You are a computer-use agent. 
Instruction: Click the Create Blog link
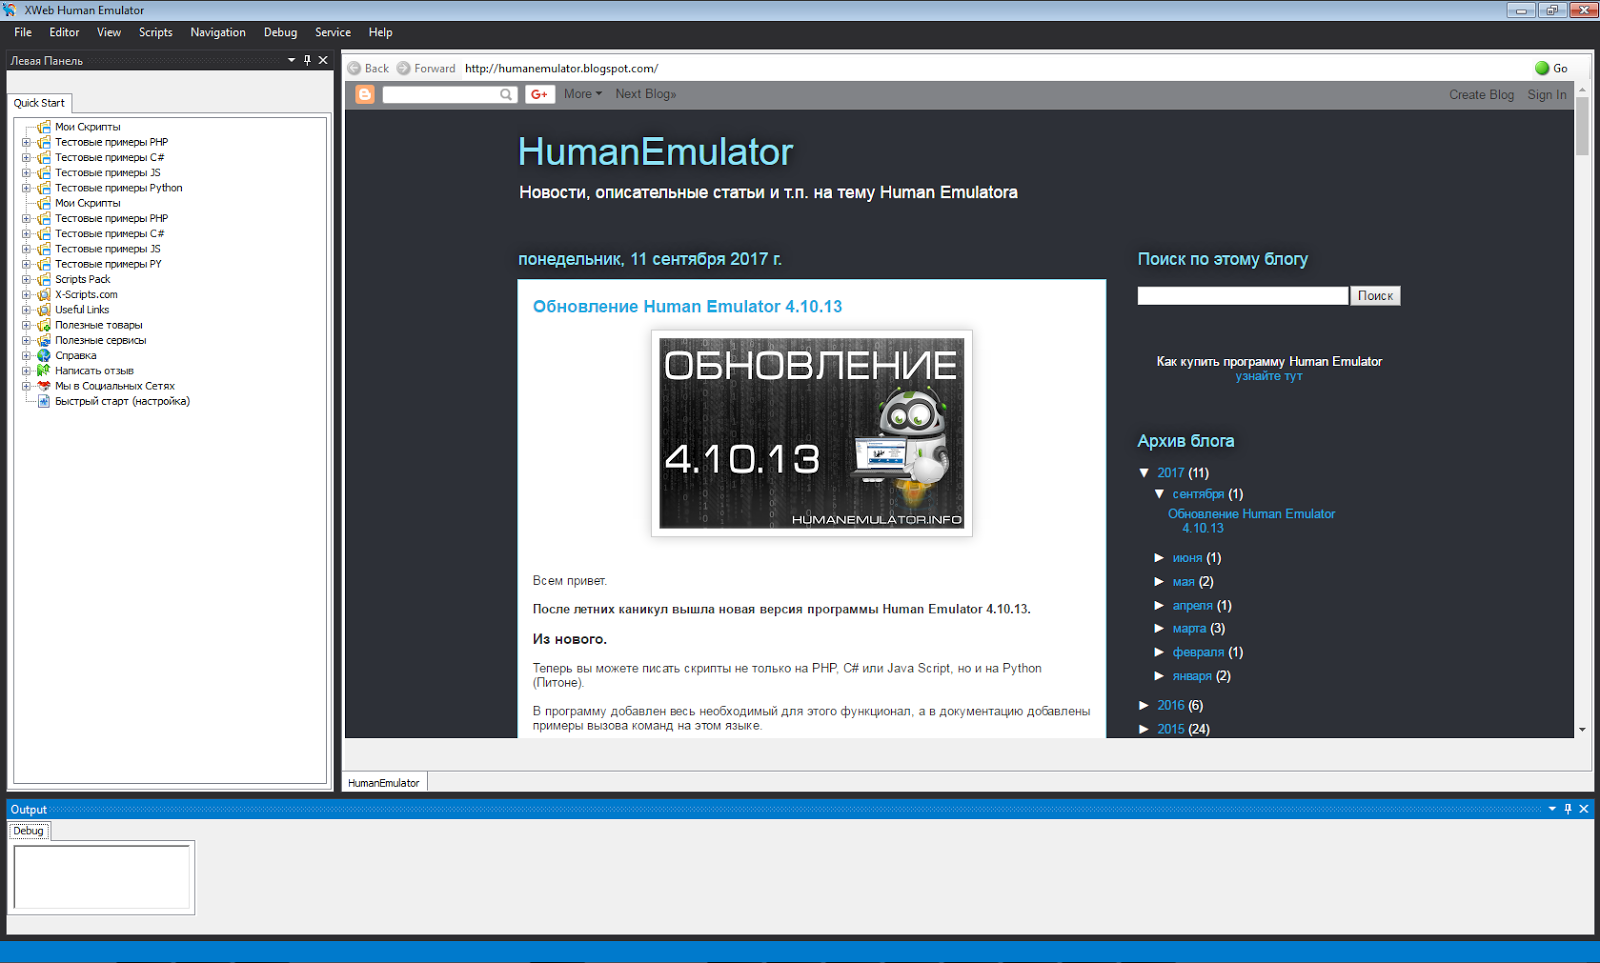[x=1481, y=95]
